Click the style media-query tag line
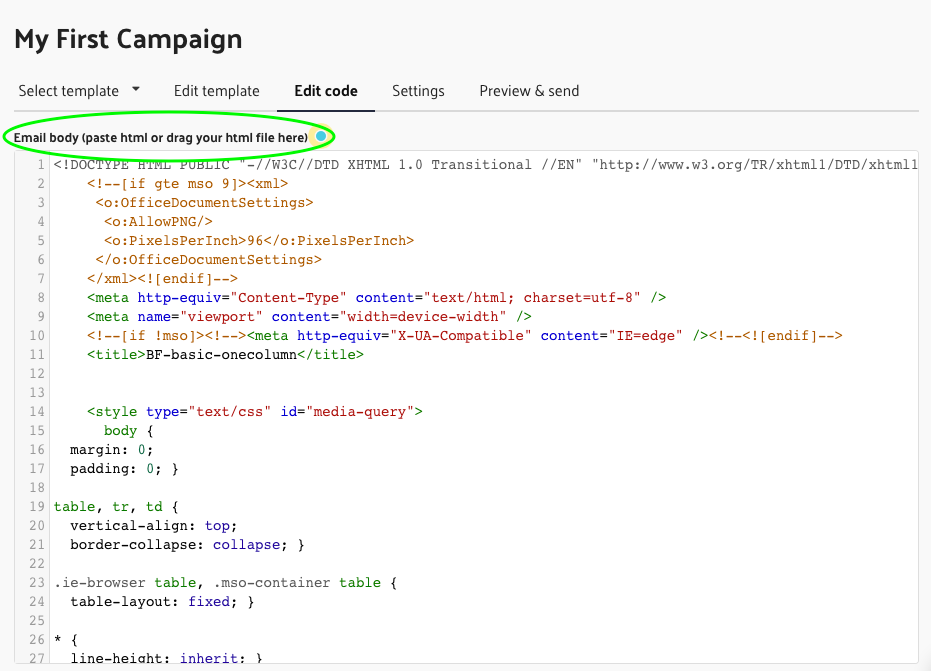Image resolution: width=931 pixels, height=671 pixels. click(255, 411)
